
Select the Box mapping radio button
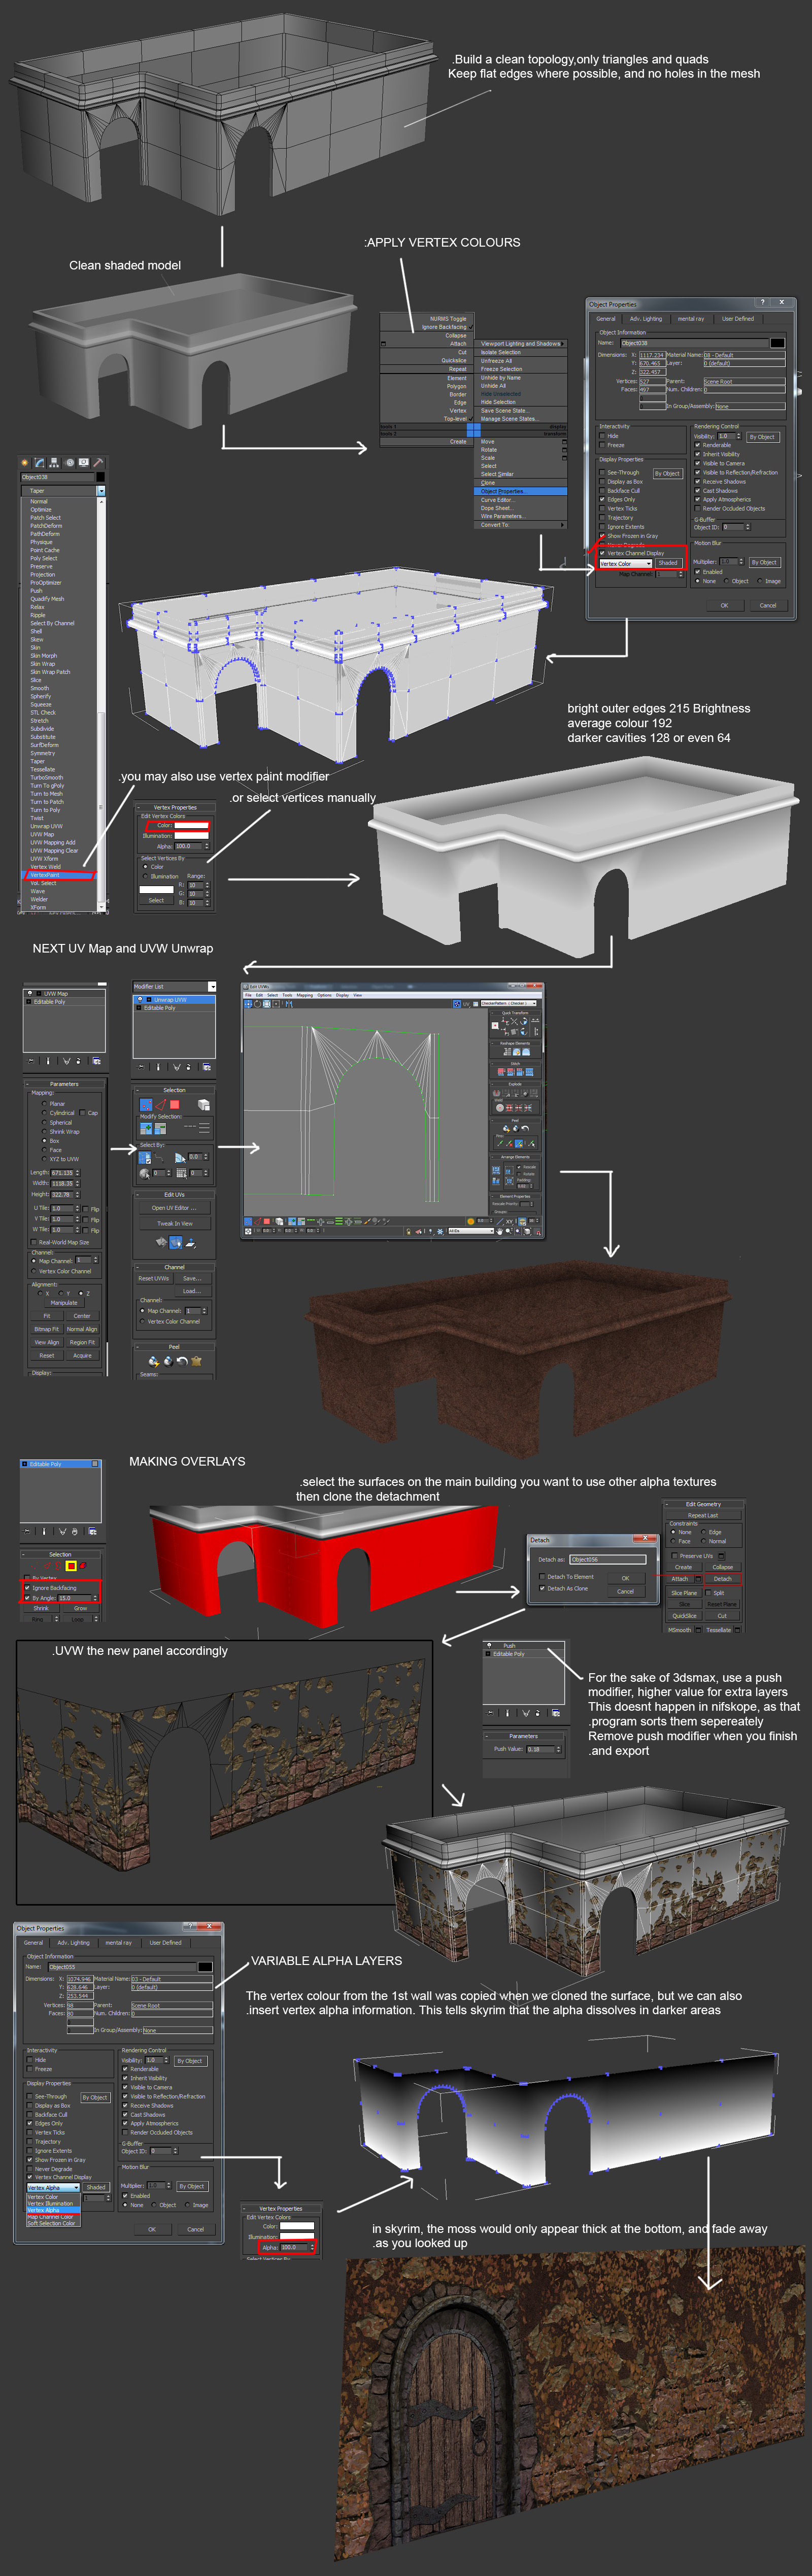43,1140
